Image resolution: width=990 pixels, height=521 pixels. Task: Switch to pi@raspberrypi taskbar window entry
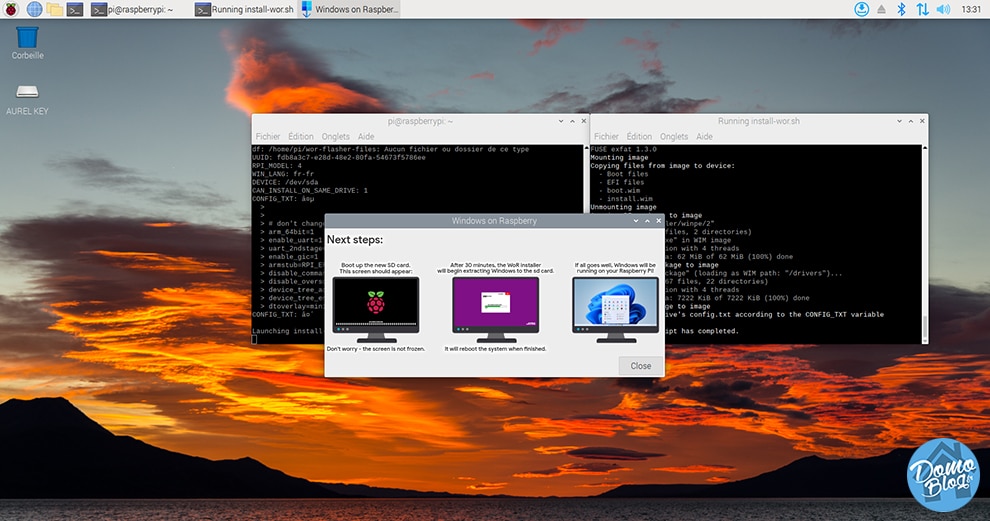click(132, 9)
